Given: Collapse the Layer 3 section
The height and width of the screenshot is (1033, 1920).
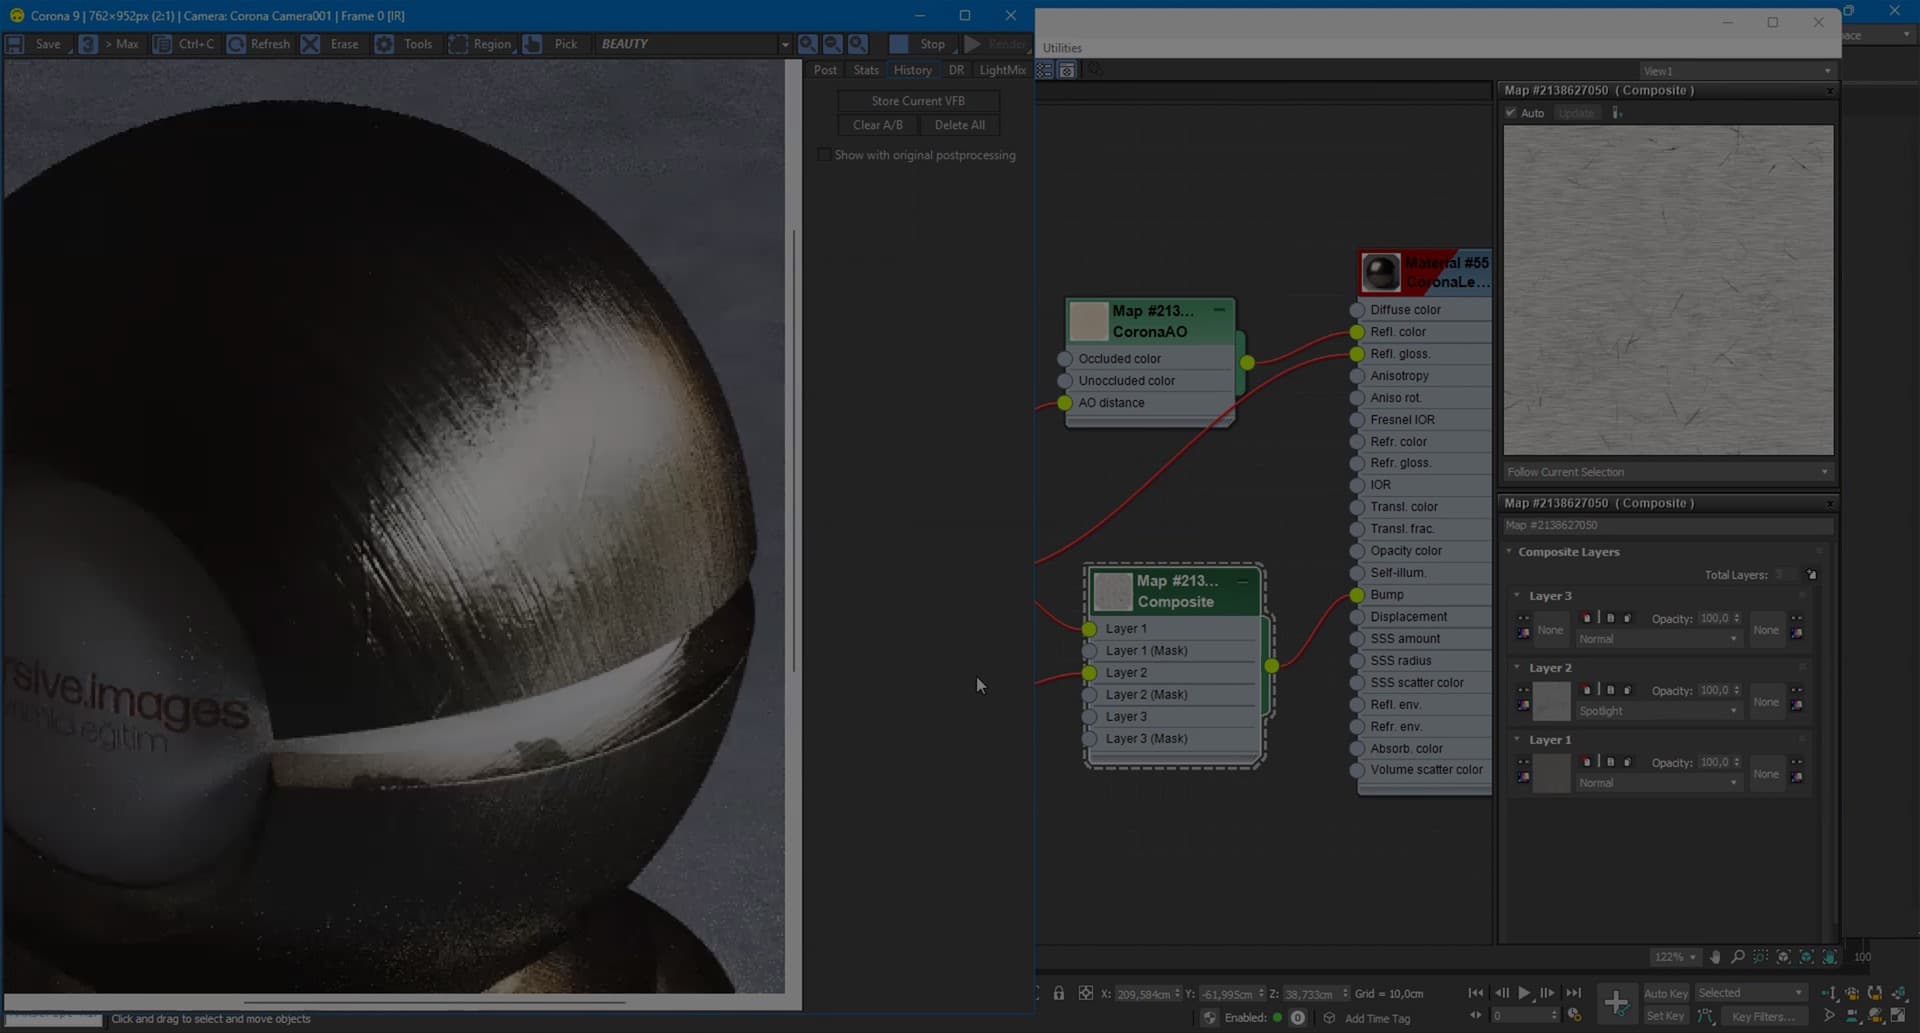Looking at the screenshot, I should tap(1517, 596).
